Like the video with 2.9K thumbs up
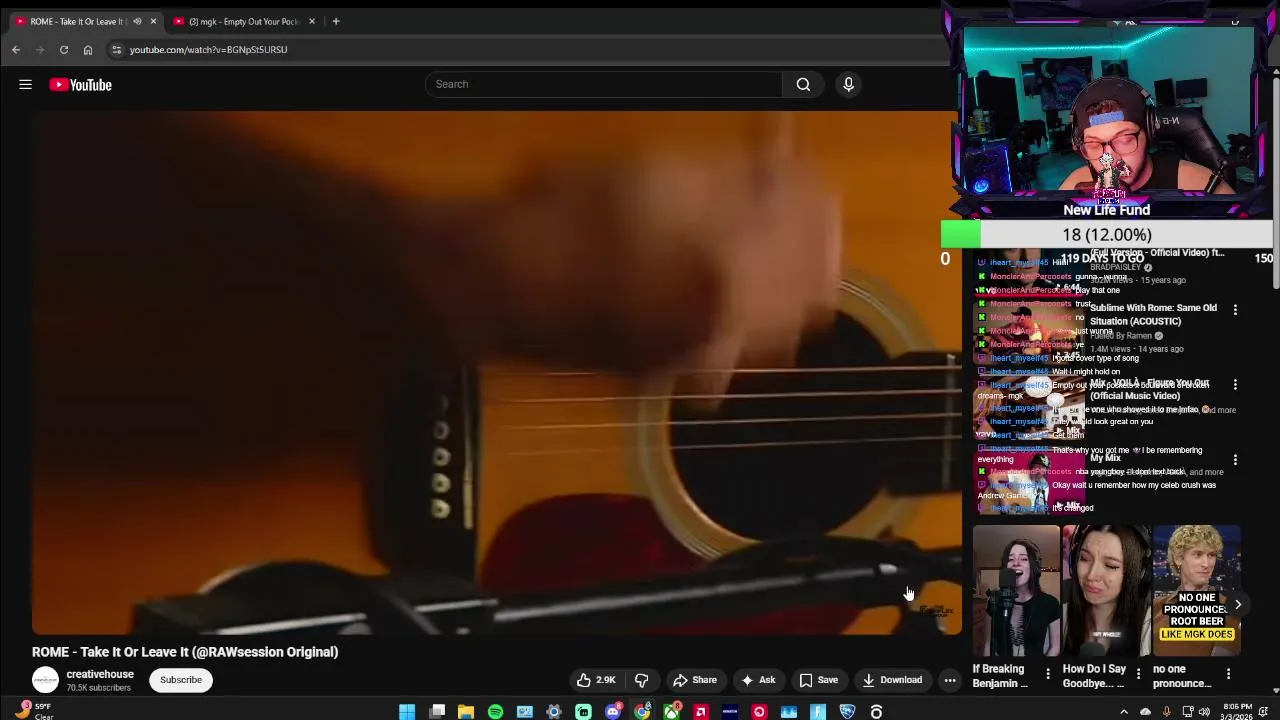Viewport: 1280px width, 720px height. [596, 680]
